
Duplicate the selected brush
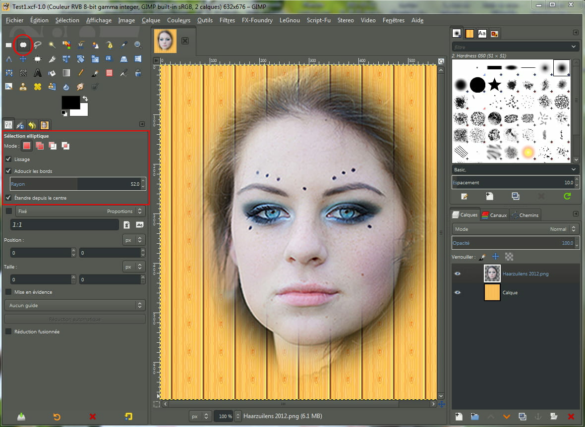coord(516,196)
